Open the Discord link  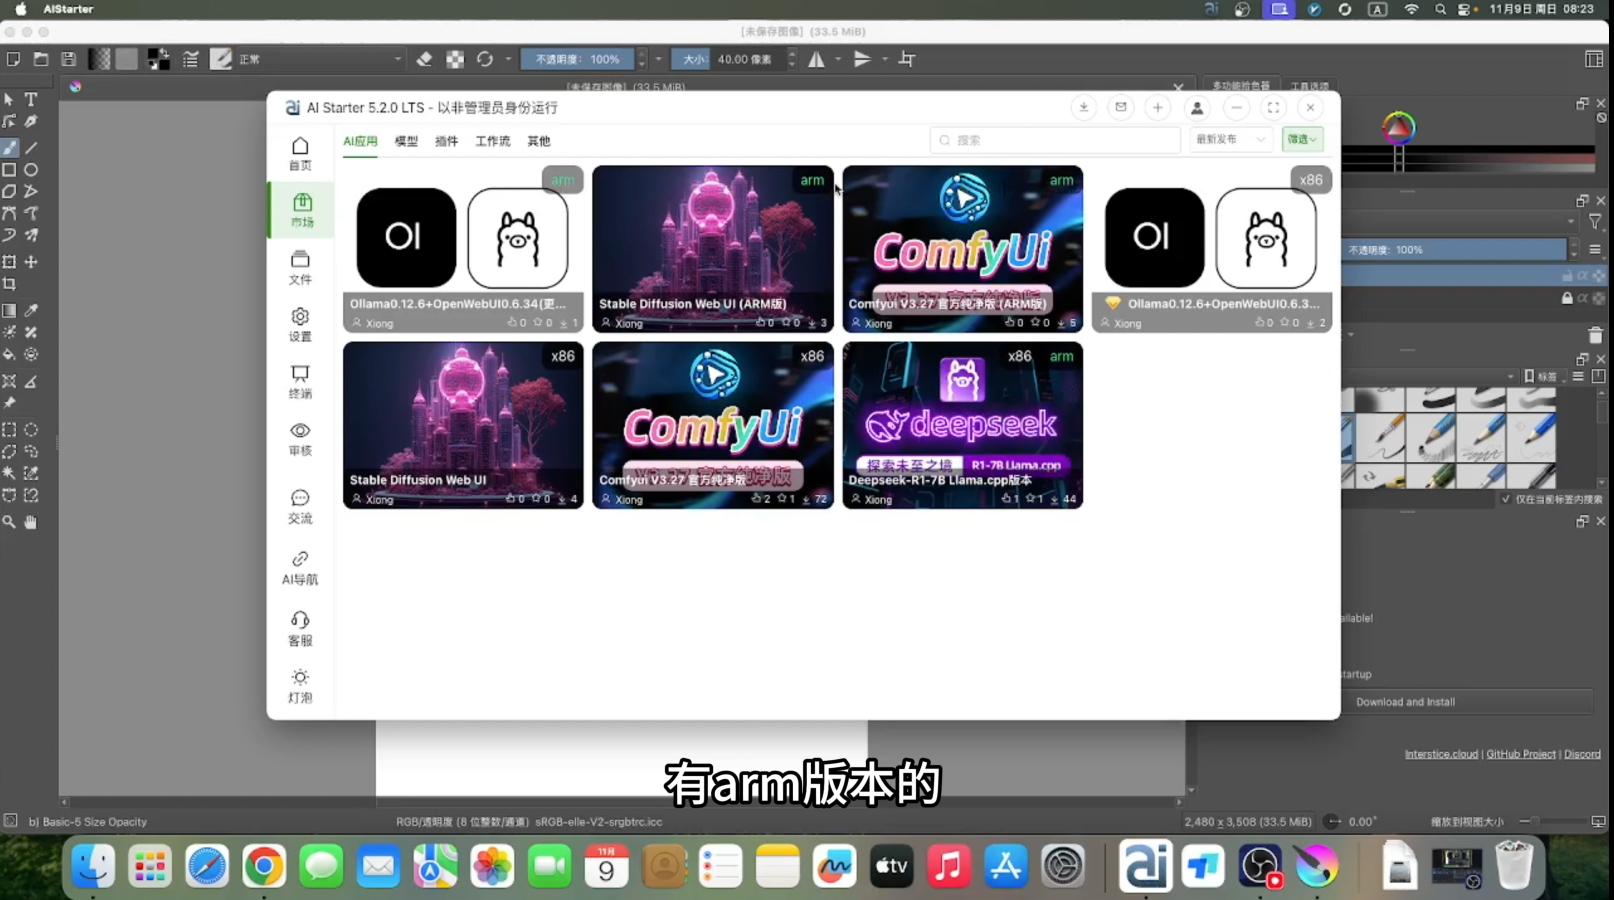coord(1582,754)
